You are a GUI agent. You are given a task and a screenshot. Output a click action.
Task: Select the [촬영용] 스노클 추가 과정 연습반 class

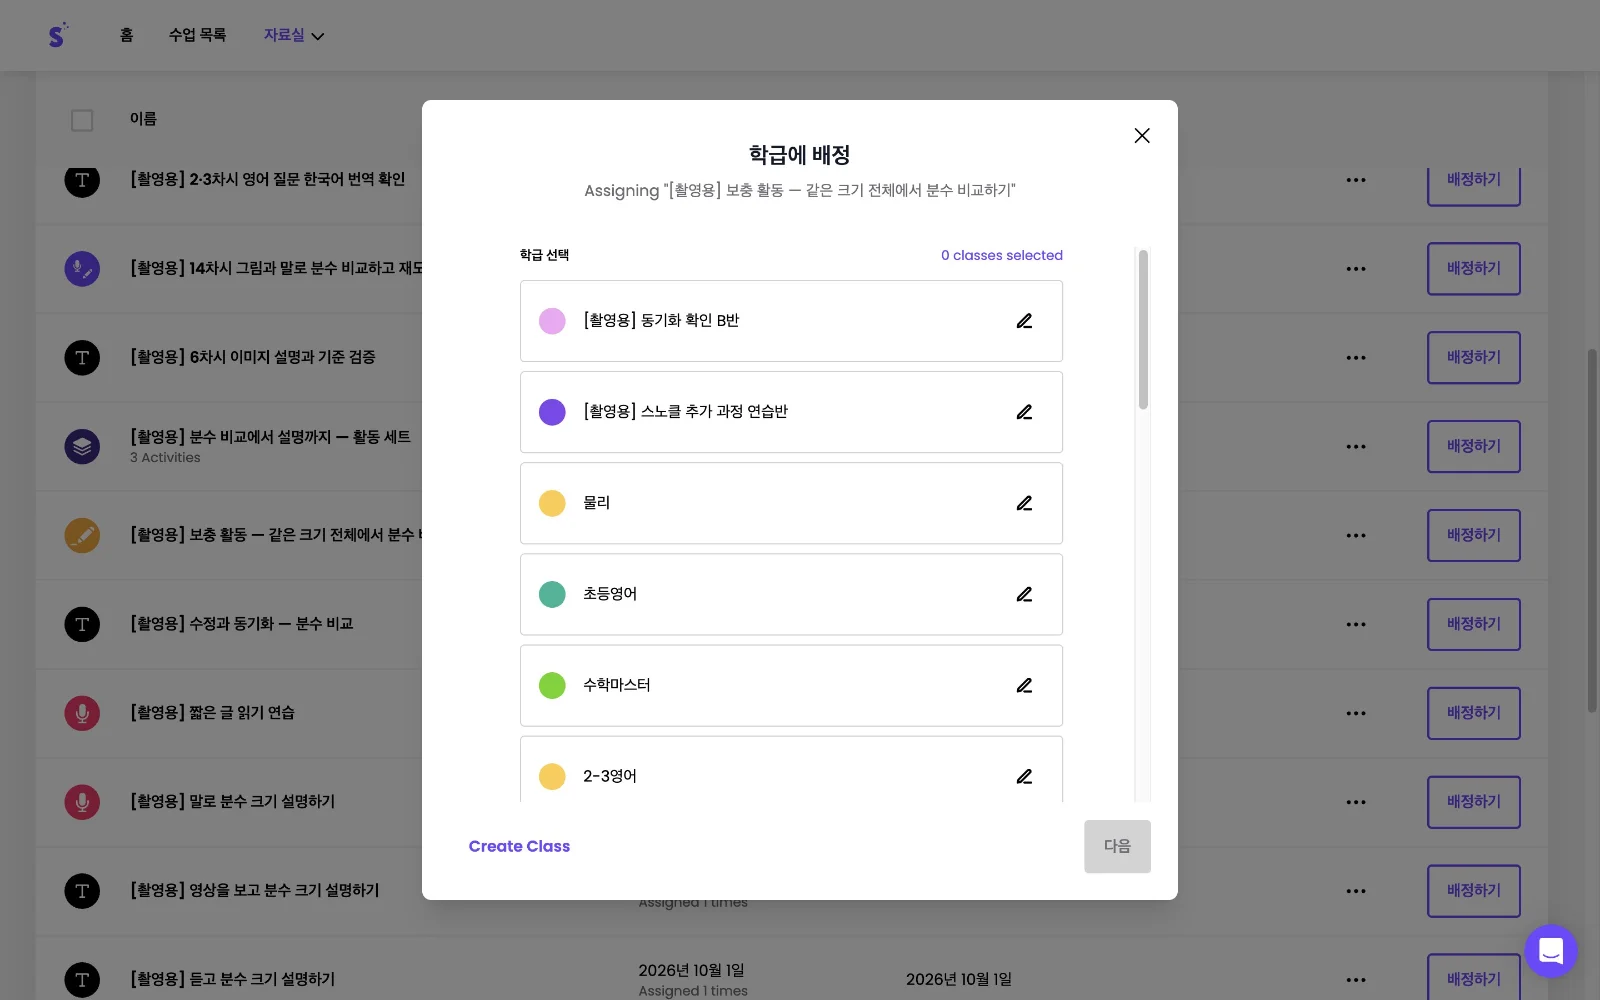pyautogui.click(x=791, y=412)
